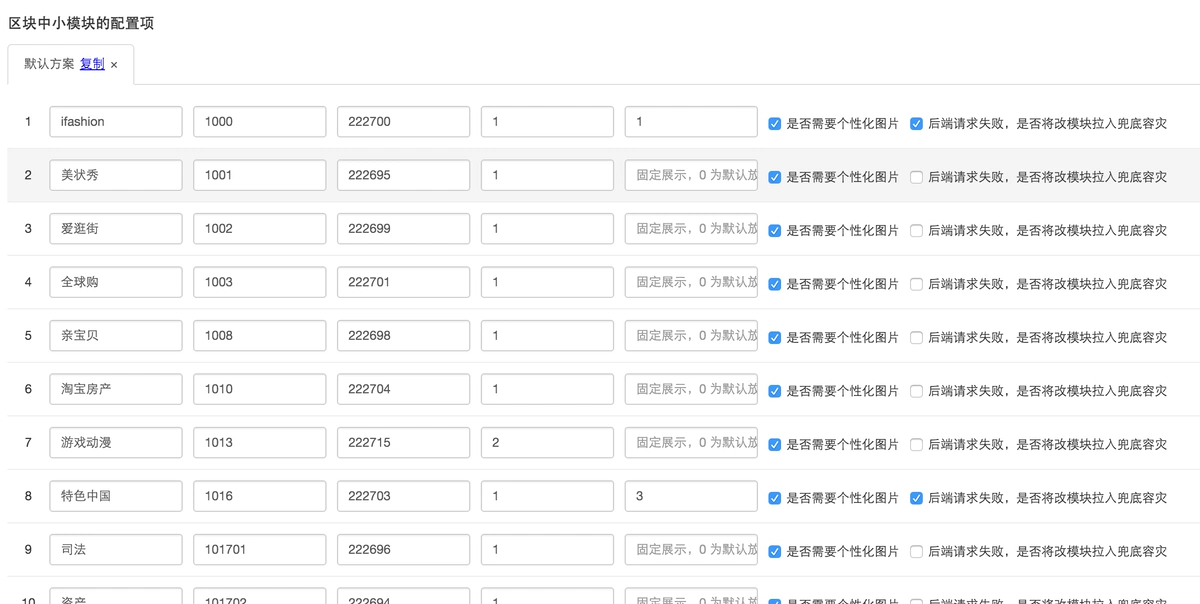Toggle 是否需要个性化图片 in 美状秀 row
The height and width of the screenshot is (604, 1200).
(x=775, y=177)
